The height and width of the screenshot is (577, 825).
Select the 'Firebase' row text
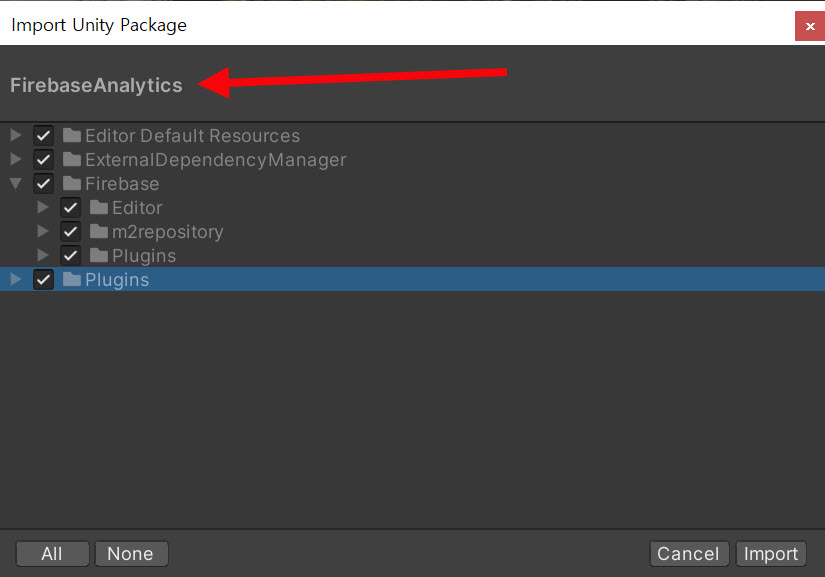(122, 184)
